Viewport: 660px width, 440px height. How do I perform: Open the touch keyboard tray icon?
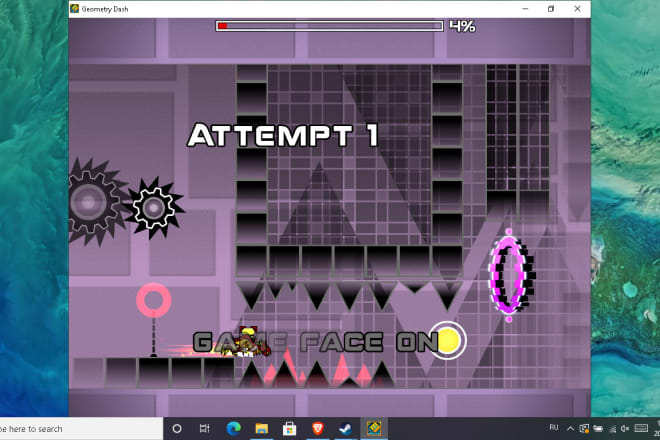[x=641, y=428]
